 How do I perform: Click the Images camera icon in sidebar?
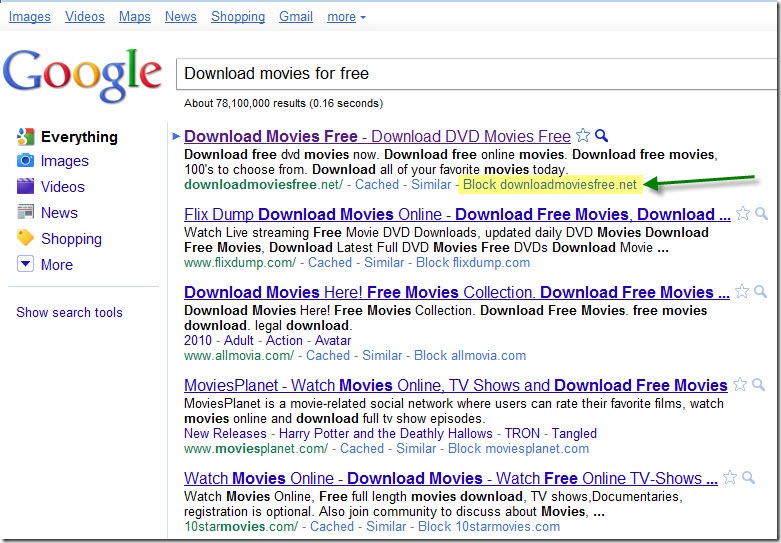25,160
